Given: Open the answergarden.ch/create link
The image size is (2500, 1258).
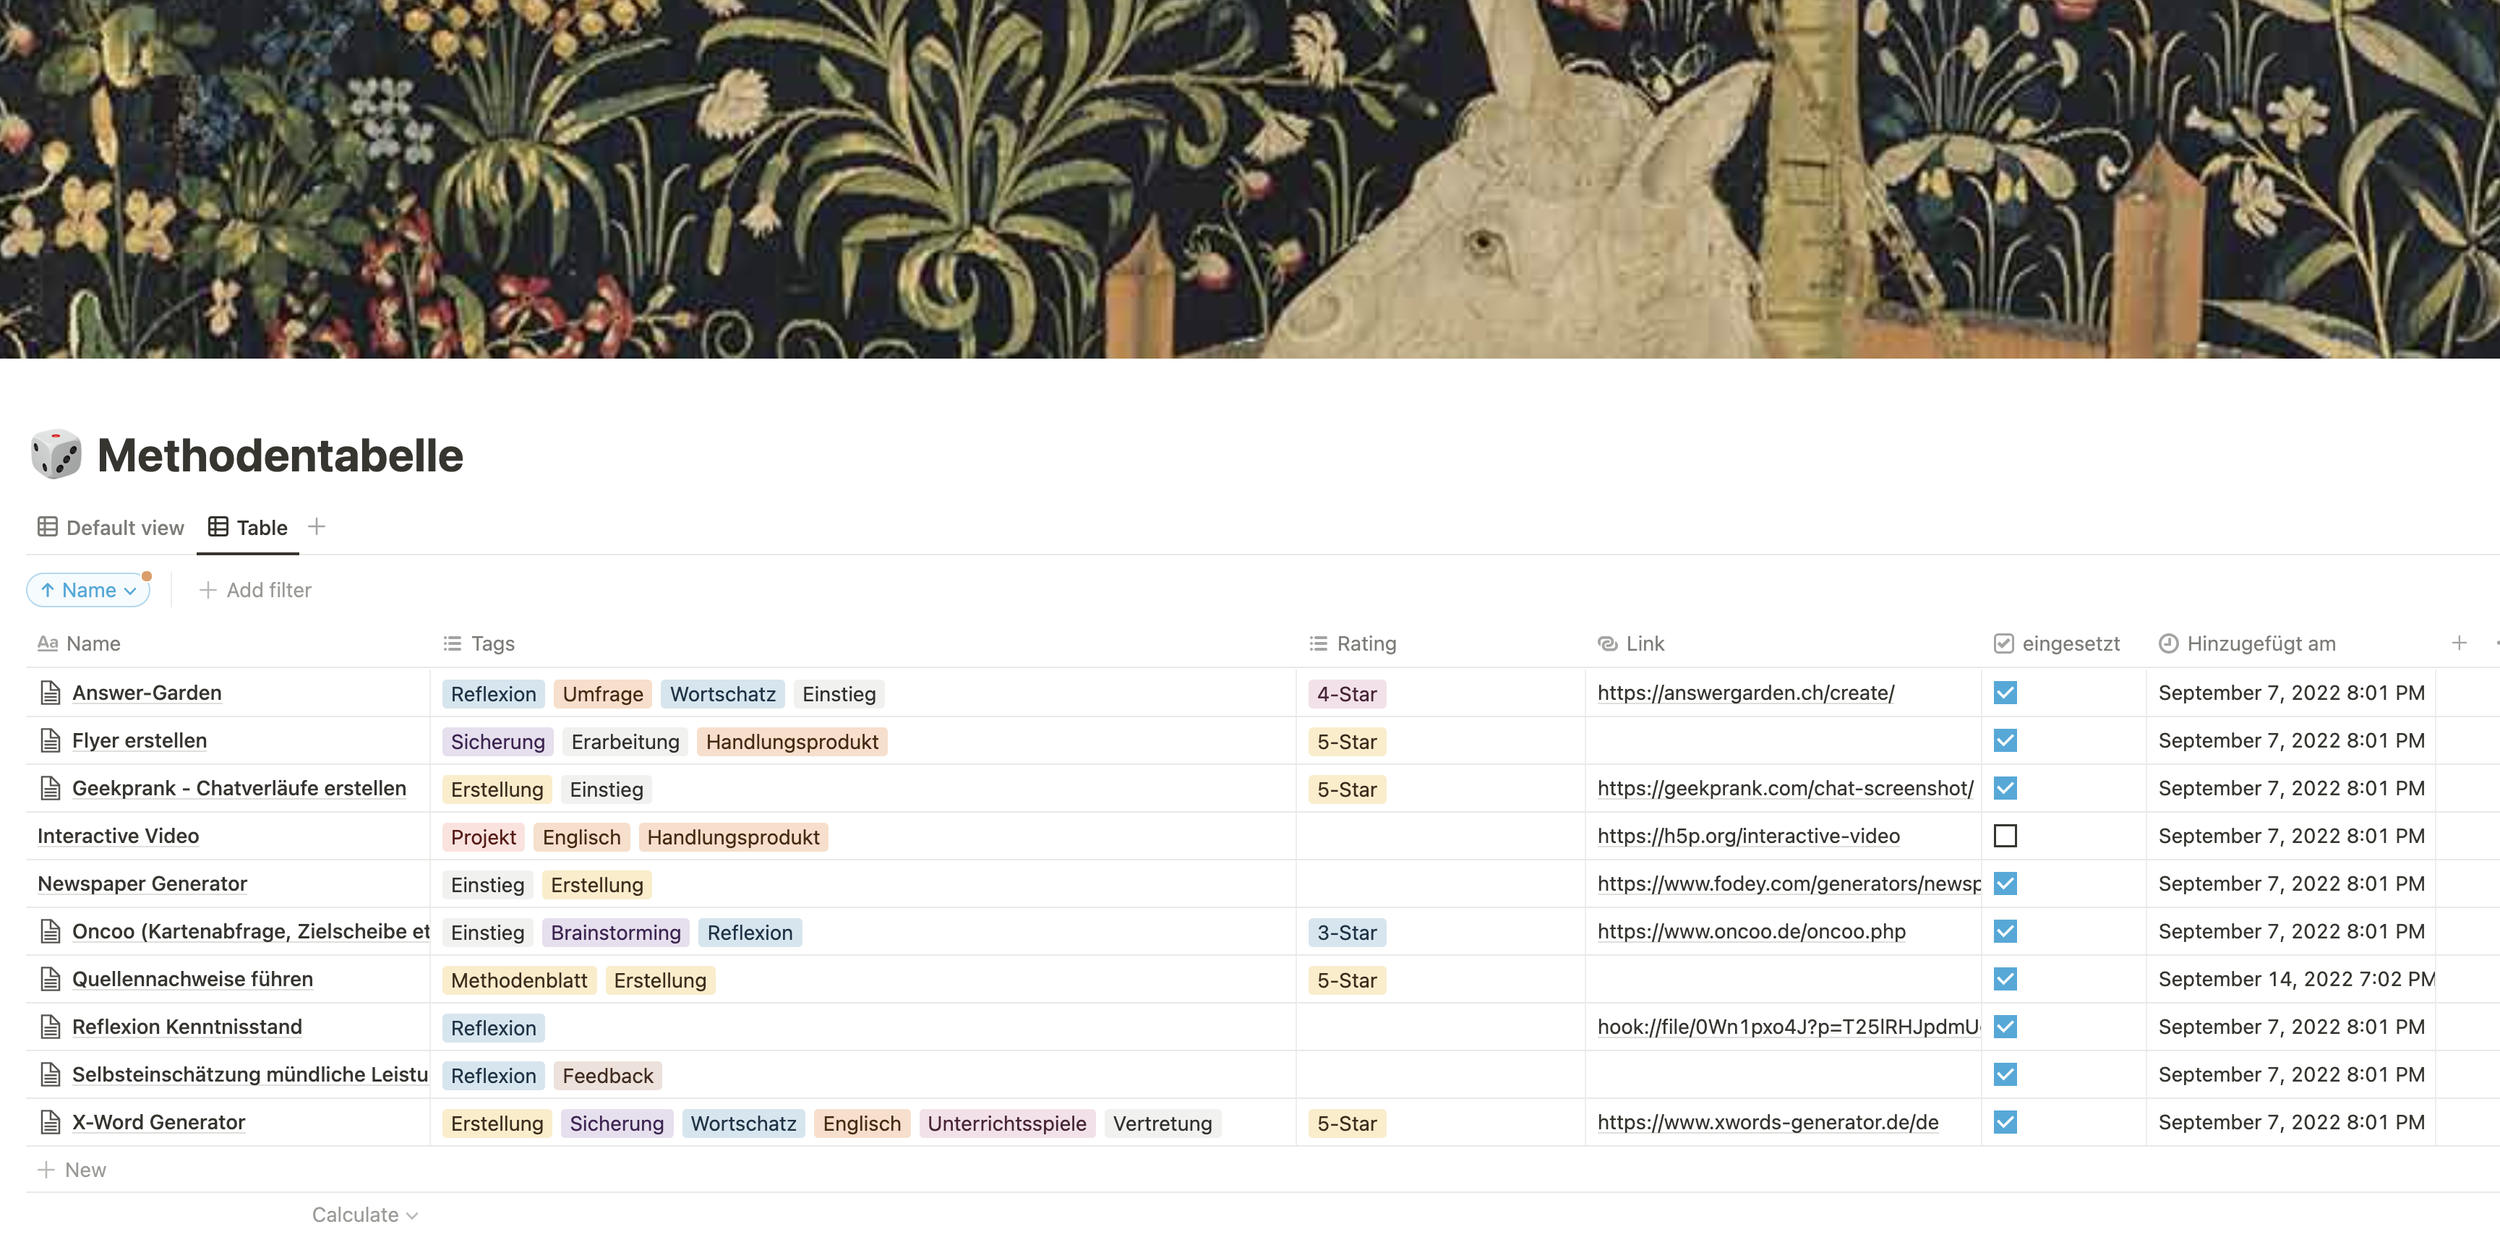Looking at the screenshot, I should pyautogui.click(x=1745, y=693).
